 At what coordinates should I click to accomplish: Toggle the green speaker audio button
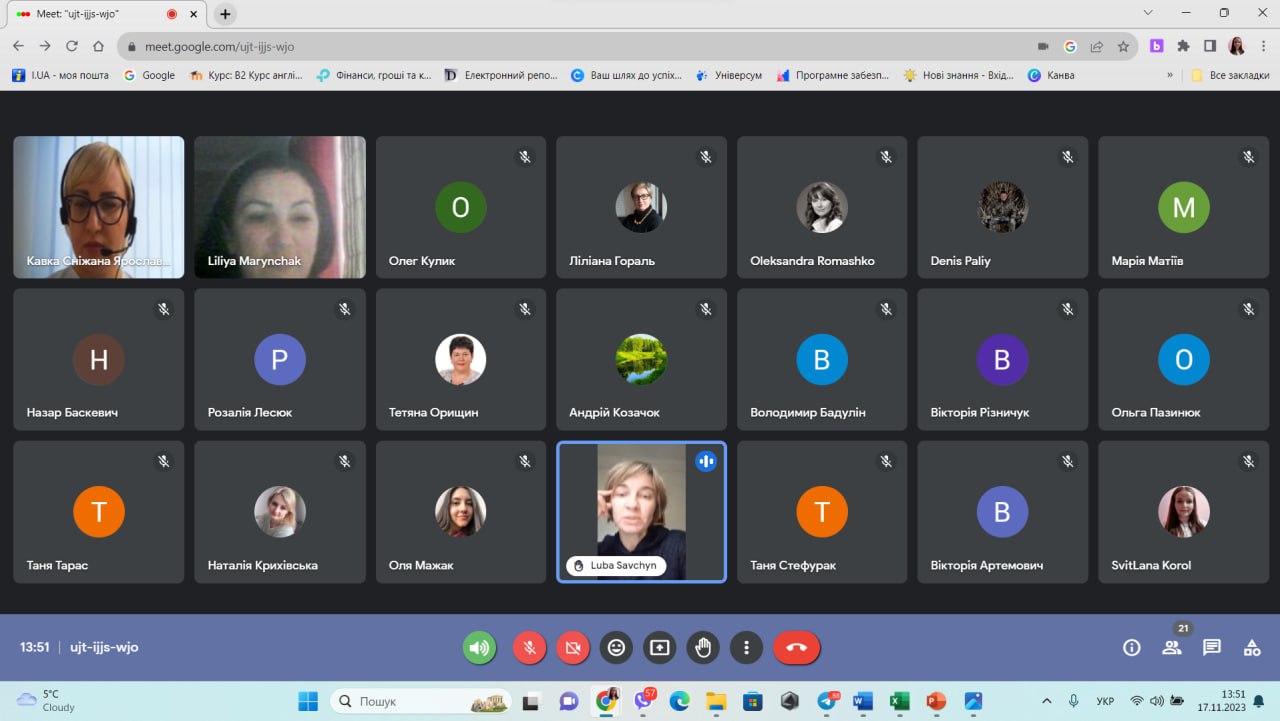point(479,648)
